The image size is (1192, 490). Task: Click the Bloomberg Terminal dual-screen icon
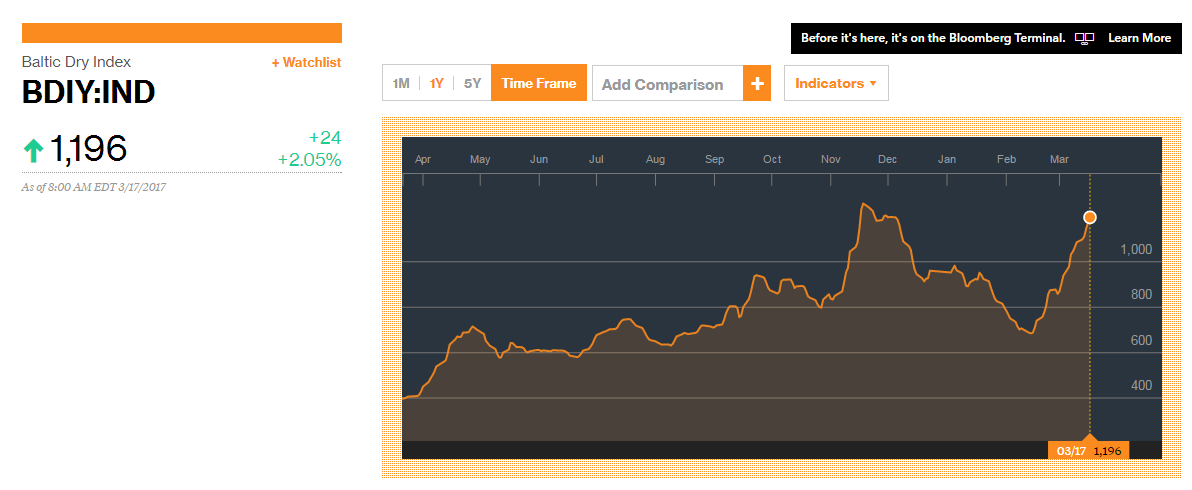(1084, 38)
